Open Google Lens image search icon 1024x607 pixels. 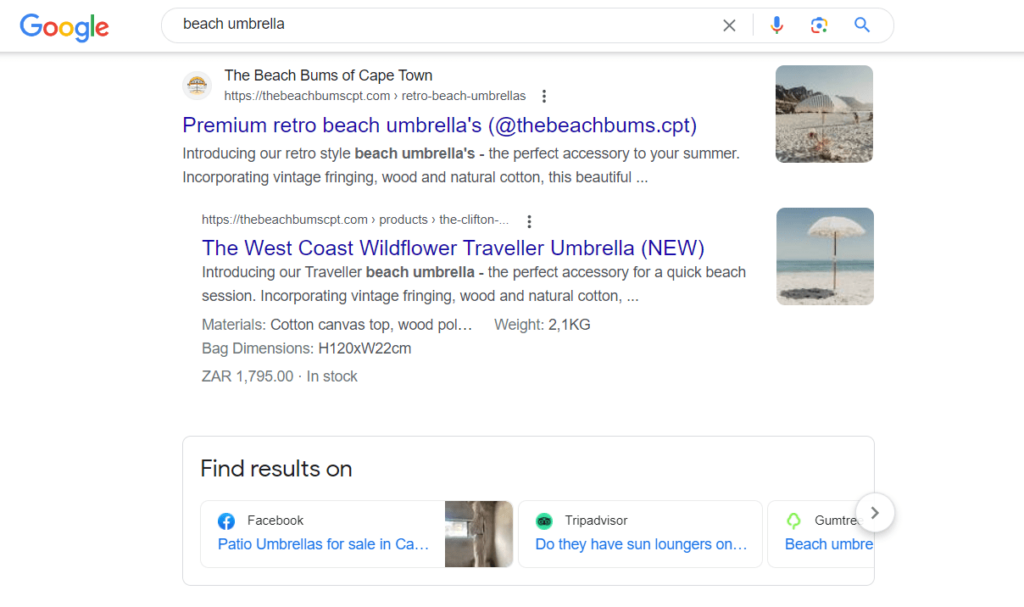coord(819,25)
